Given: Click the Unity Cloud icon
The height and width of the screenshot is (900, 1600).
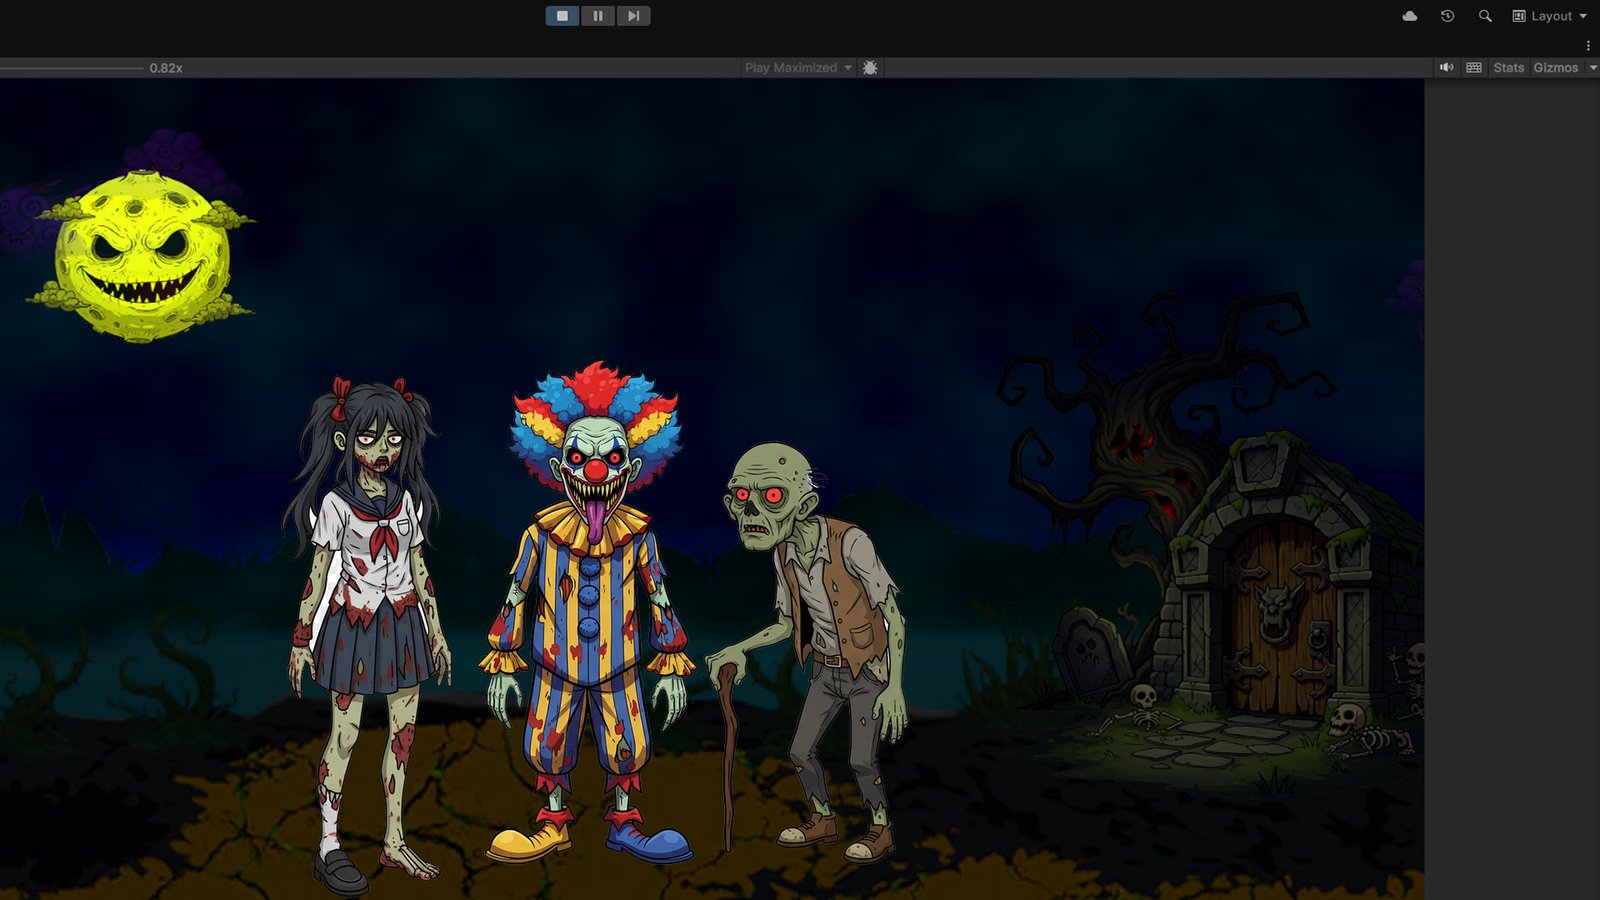Looking at the screenshot, I should click(x=1410, y=16).
